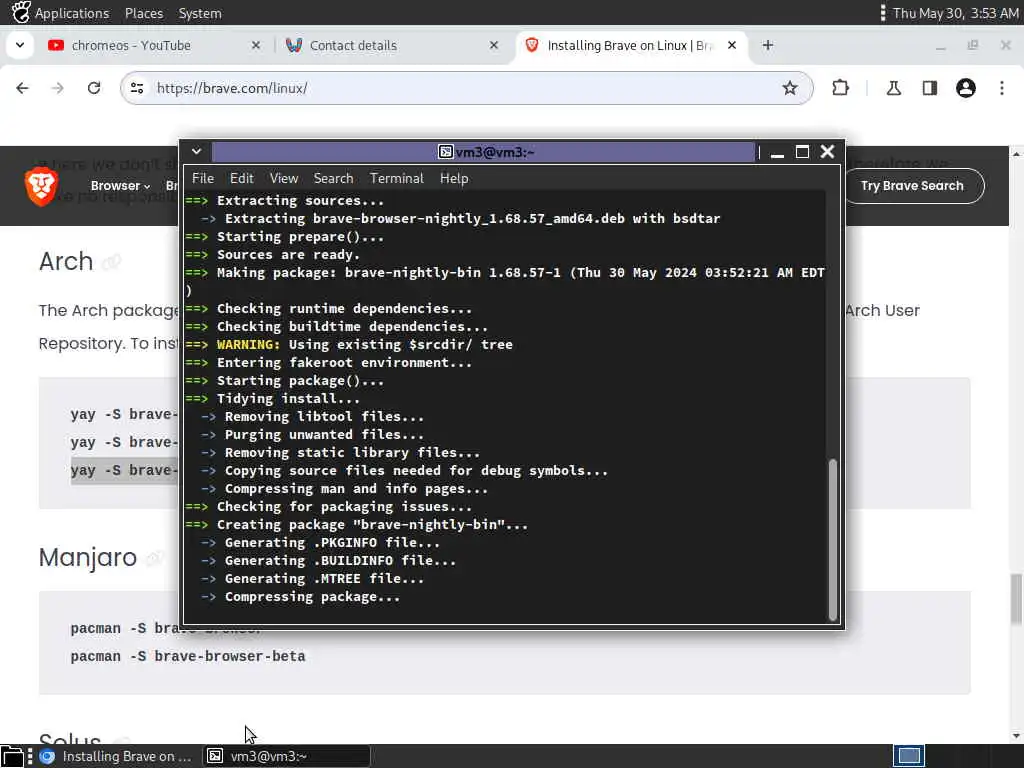Click the Manjaro section heading
The width and height of the screenshot is (1024, 768).
[x=88, y=557]
